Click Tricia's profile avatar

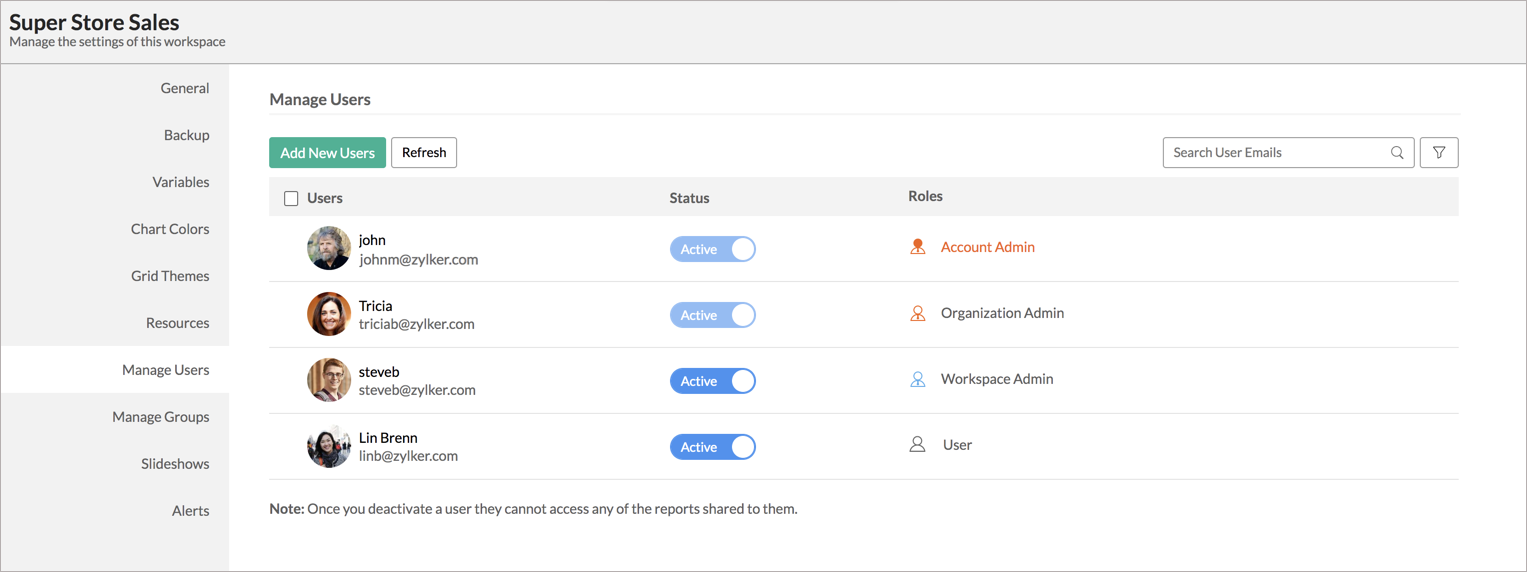[x=329, y=314]
